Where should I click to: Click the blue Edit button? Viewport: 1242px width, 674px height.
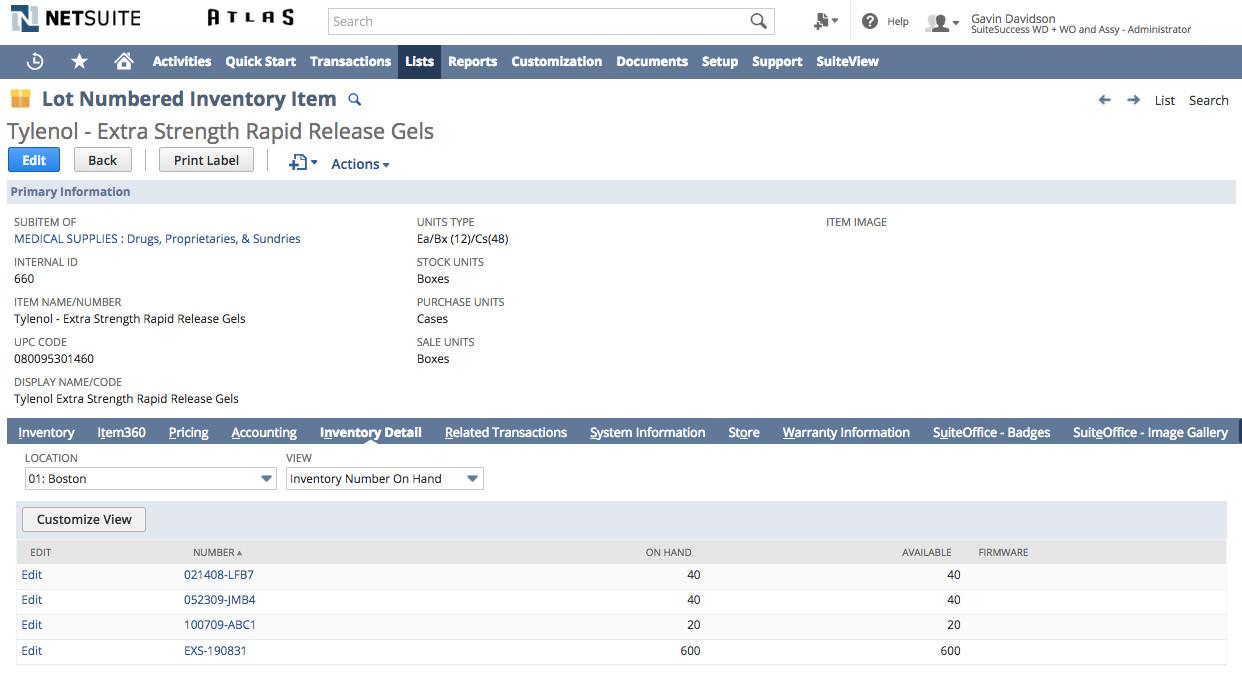click(34, 160)
